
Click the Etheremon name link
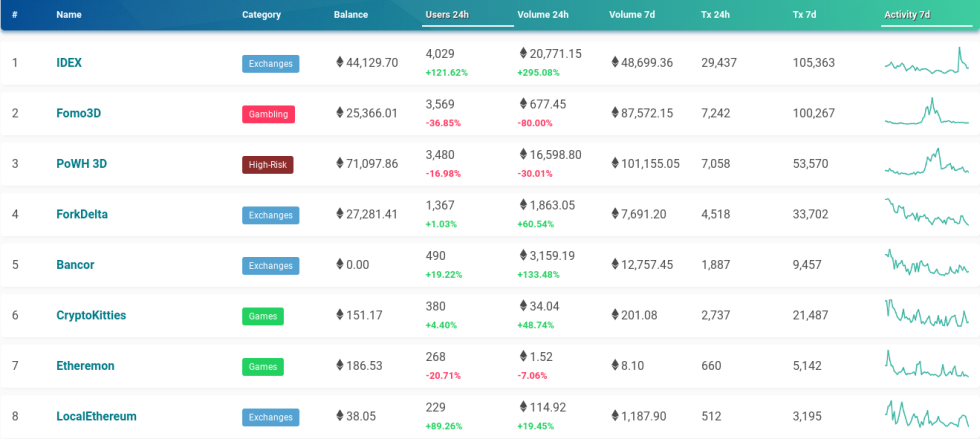click(x=85, y=366)
